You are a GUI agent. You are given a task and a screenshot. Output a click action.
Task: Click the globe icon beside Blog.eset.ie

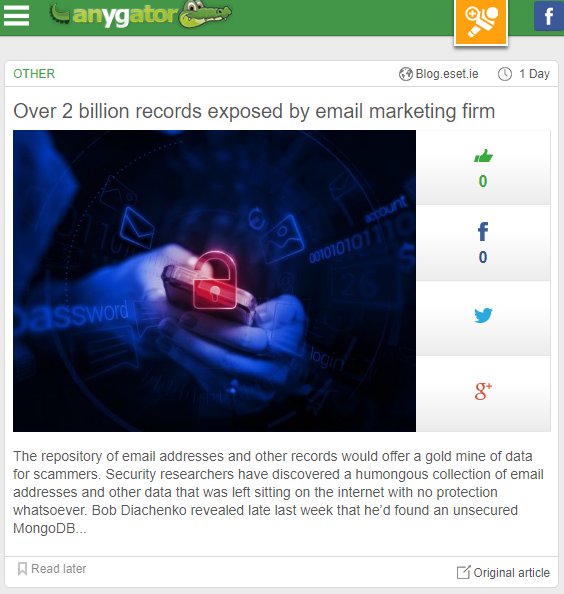coord(406,74)
